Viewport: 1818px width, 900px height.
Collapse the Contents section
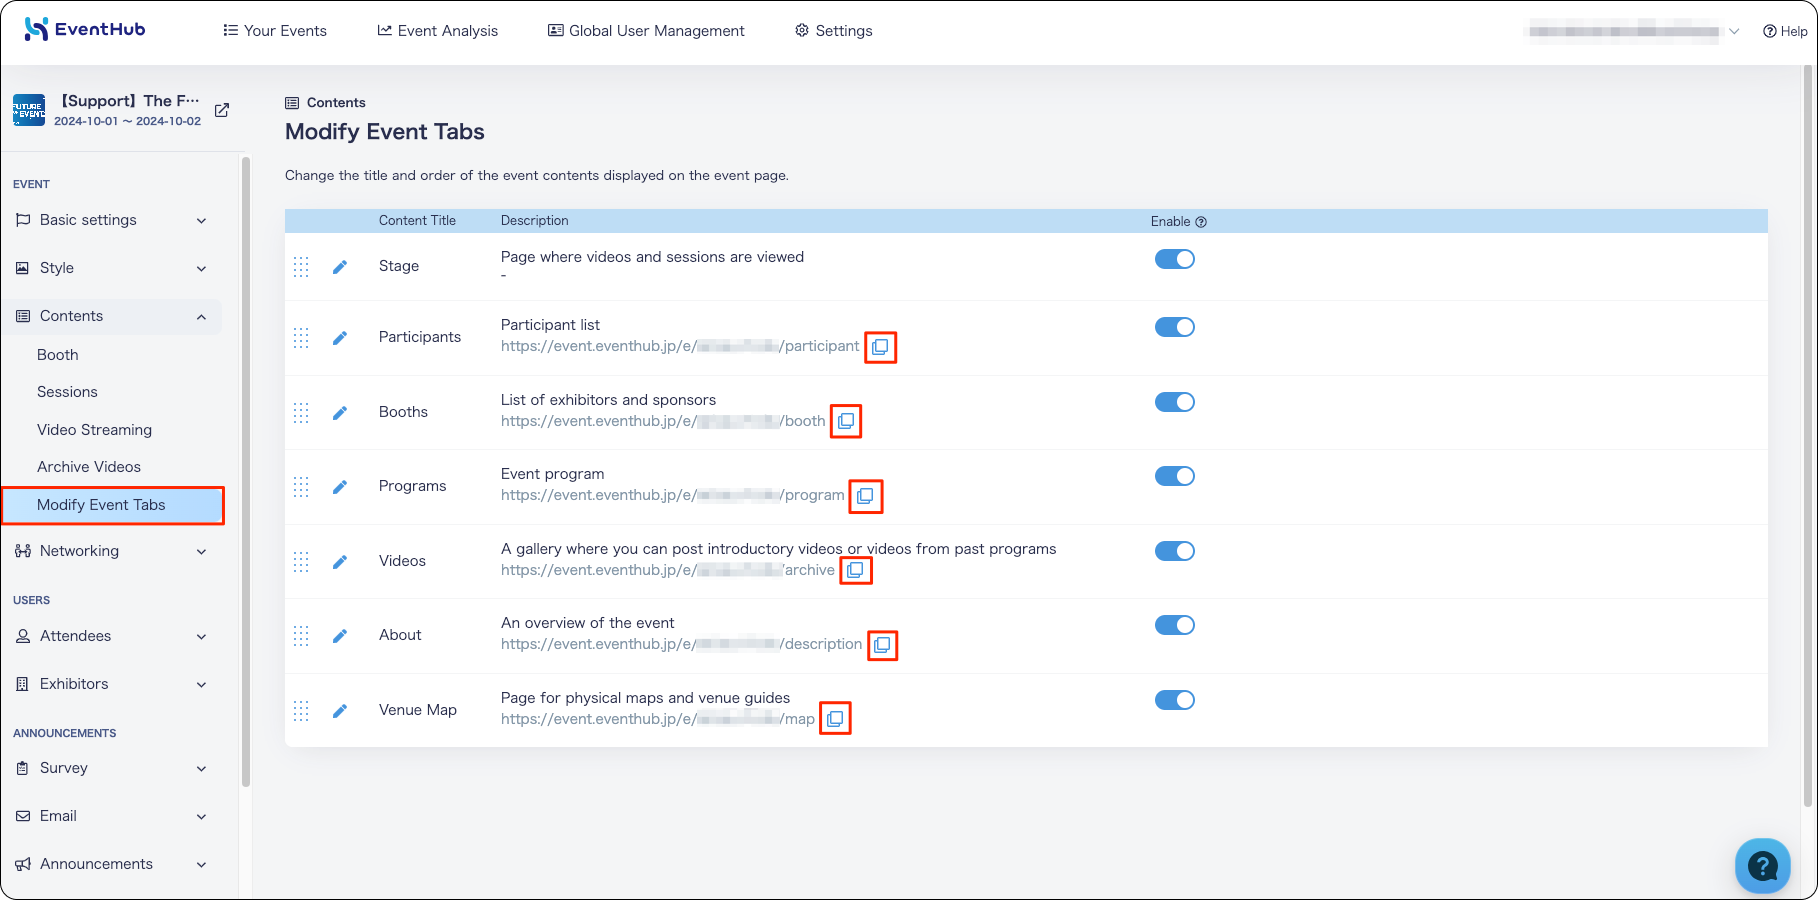tap(112, 316)
